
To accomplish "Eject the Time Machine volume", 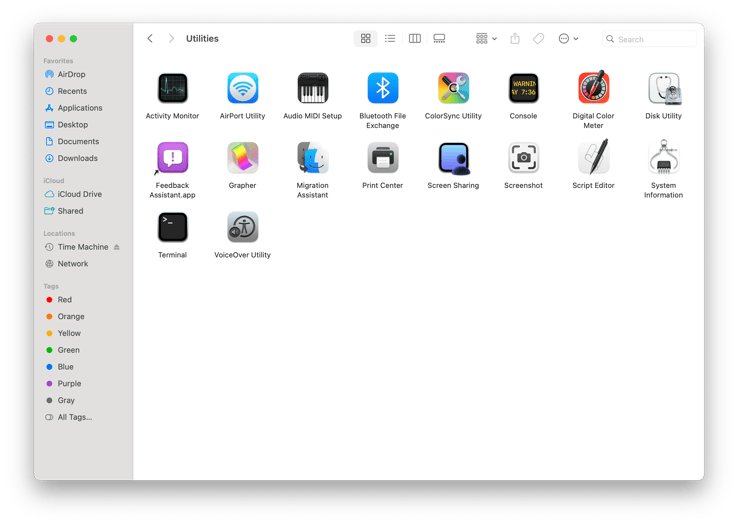I will click(117, 247).
